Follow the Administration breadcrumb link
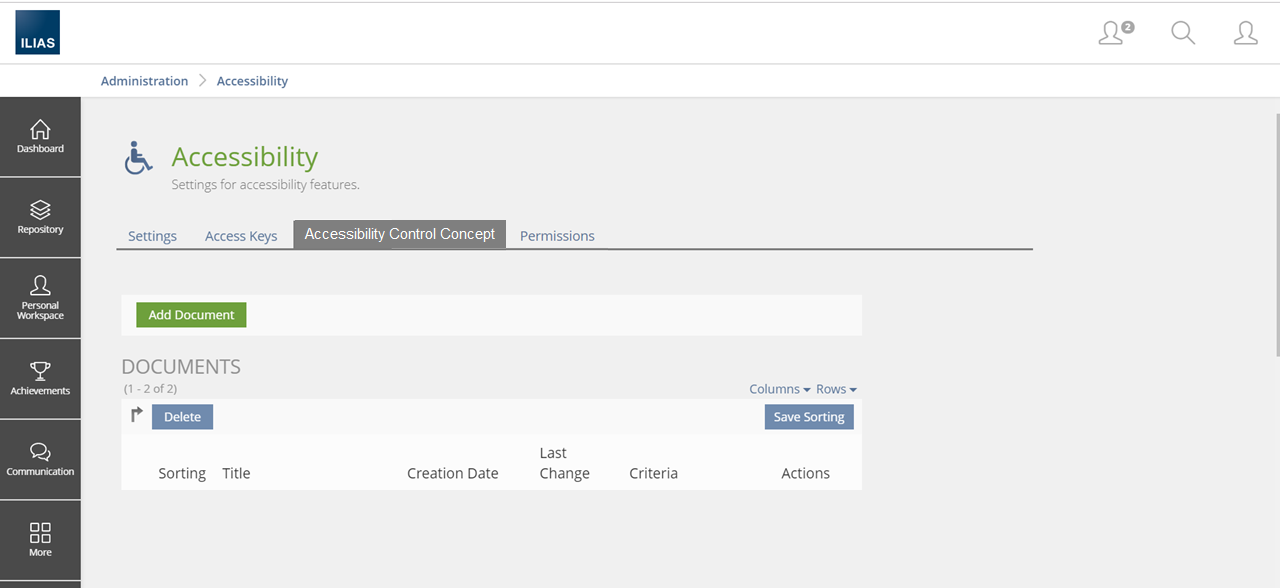Screen dimensions: 1280x588 (x=144, y=81)
